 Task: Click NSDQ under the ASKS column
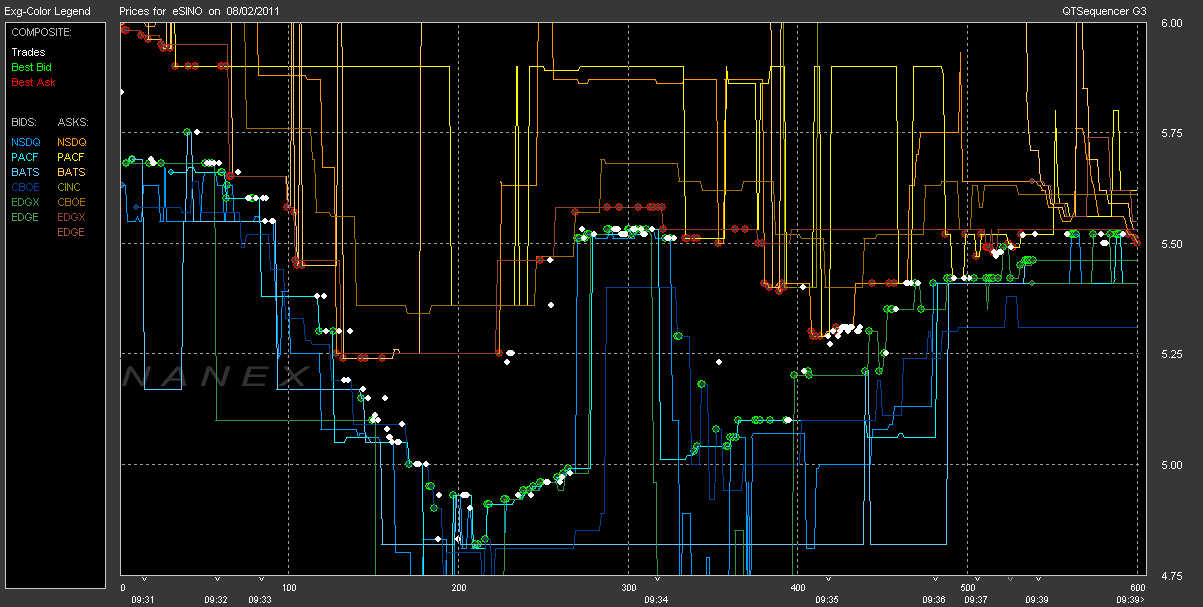click(x=71, y=142)
